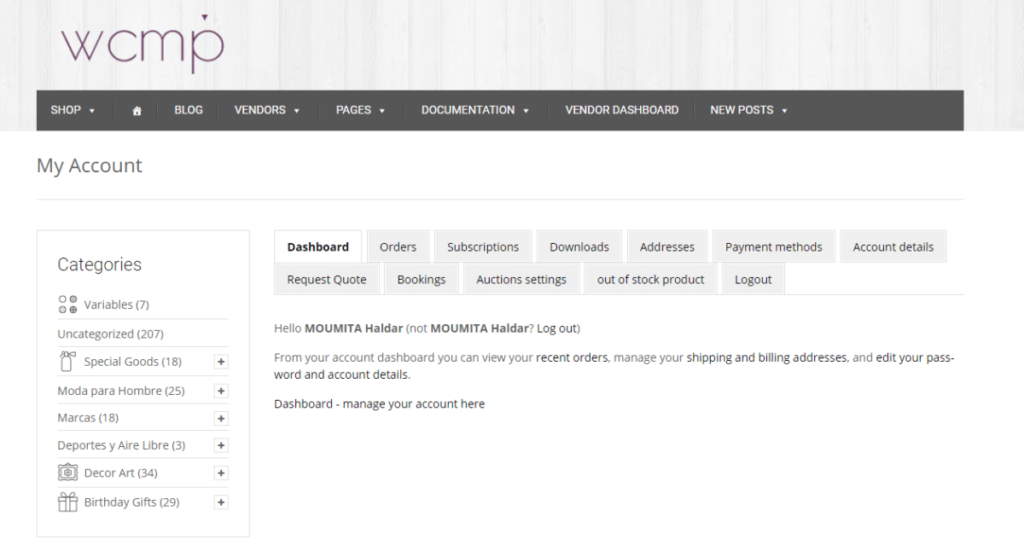Viewport: 1024px width, 551px height.
Task: Open the Uncategorized (207) category link
Action: coord(110,334)
